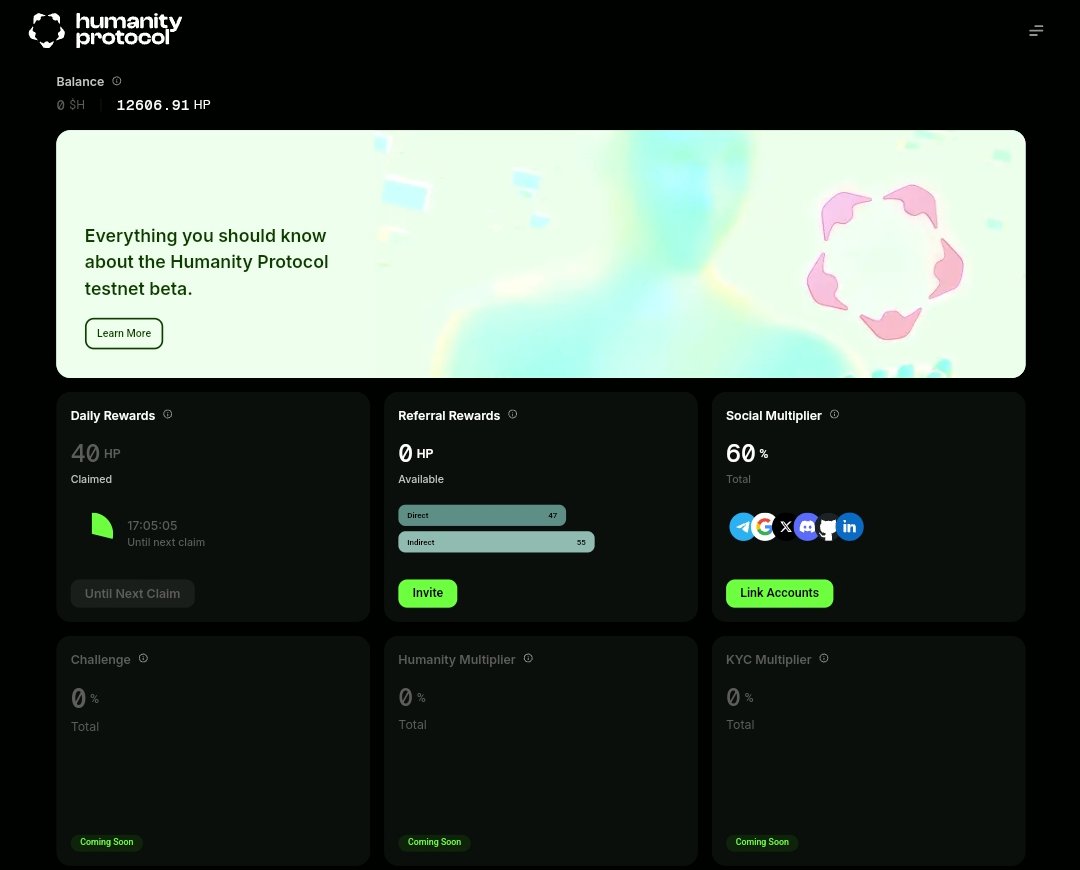Click the Social Multiplier info tooltip

(x=834, y=414)
